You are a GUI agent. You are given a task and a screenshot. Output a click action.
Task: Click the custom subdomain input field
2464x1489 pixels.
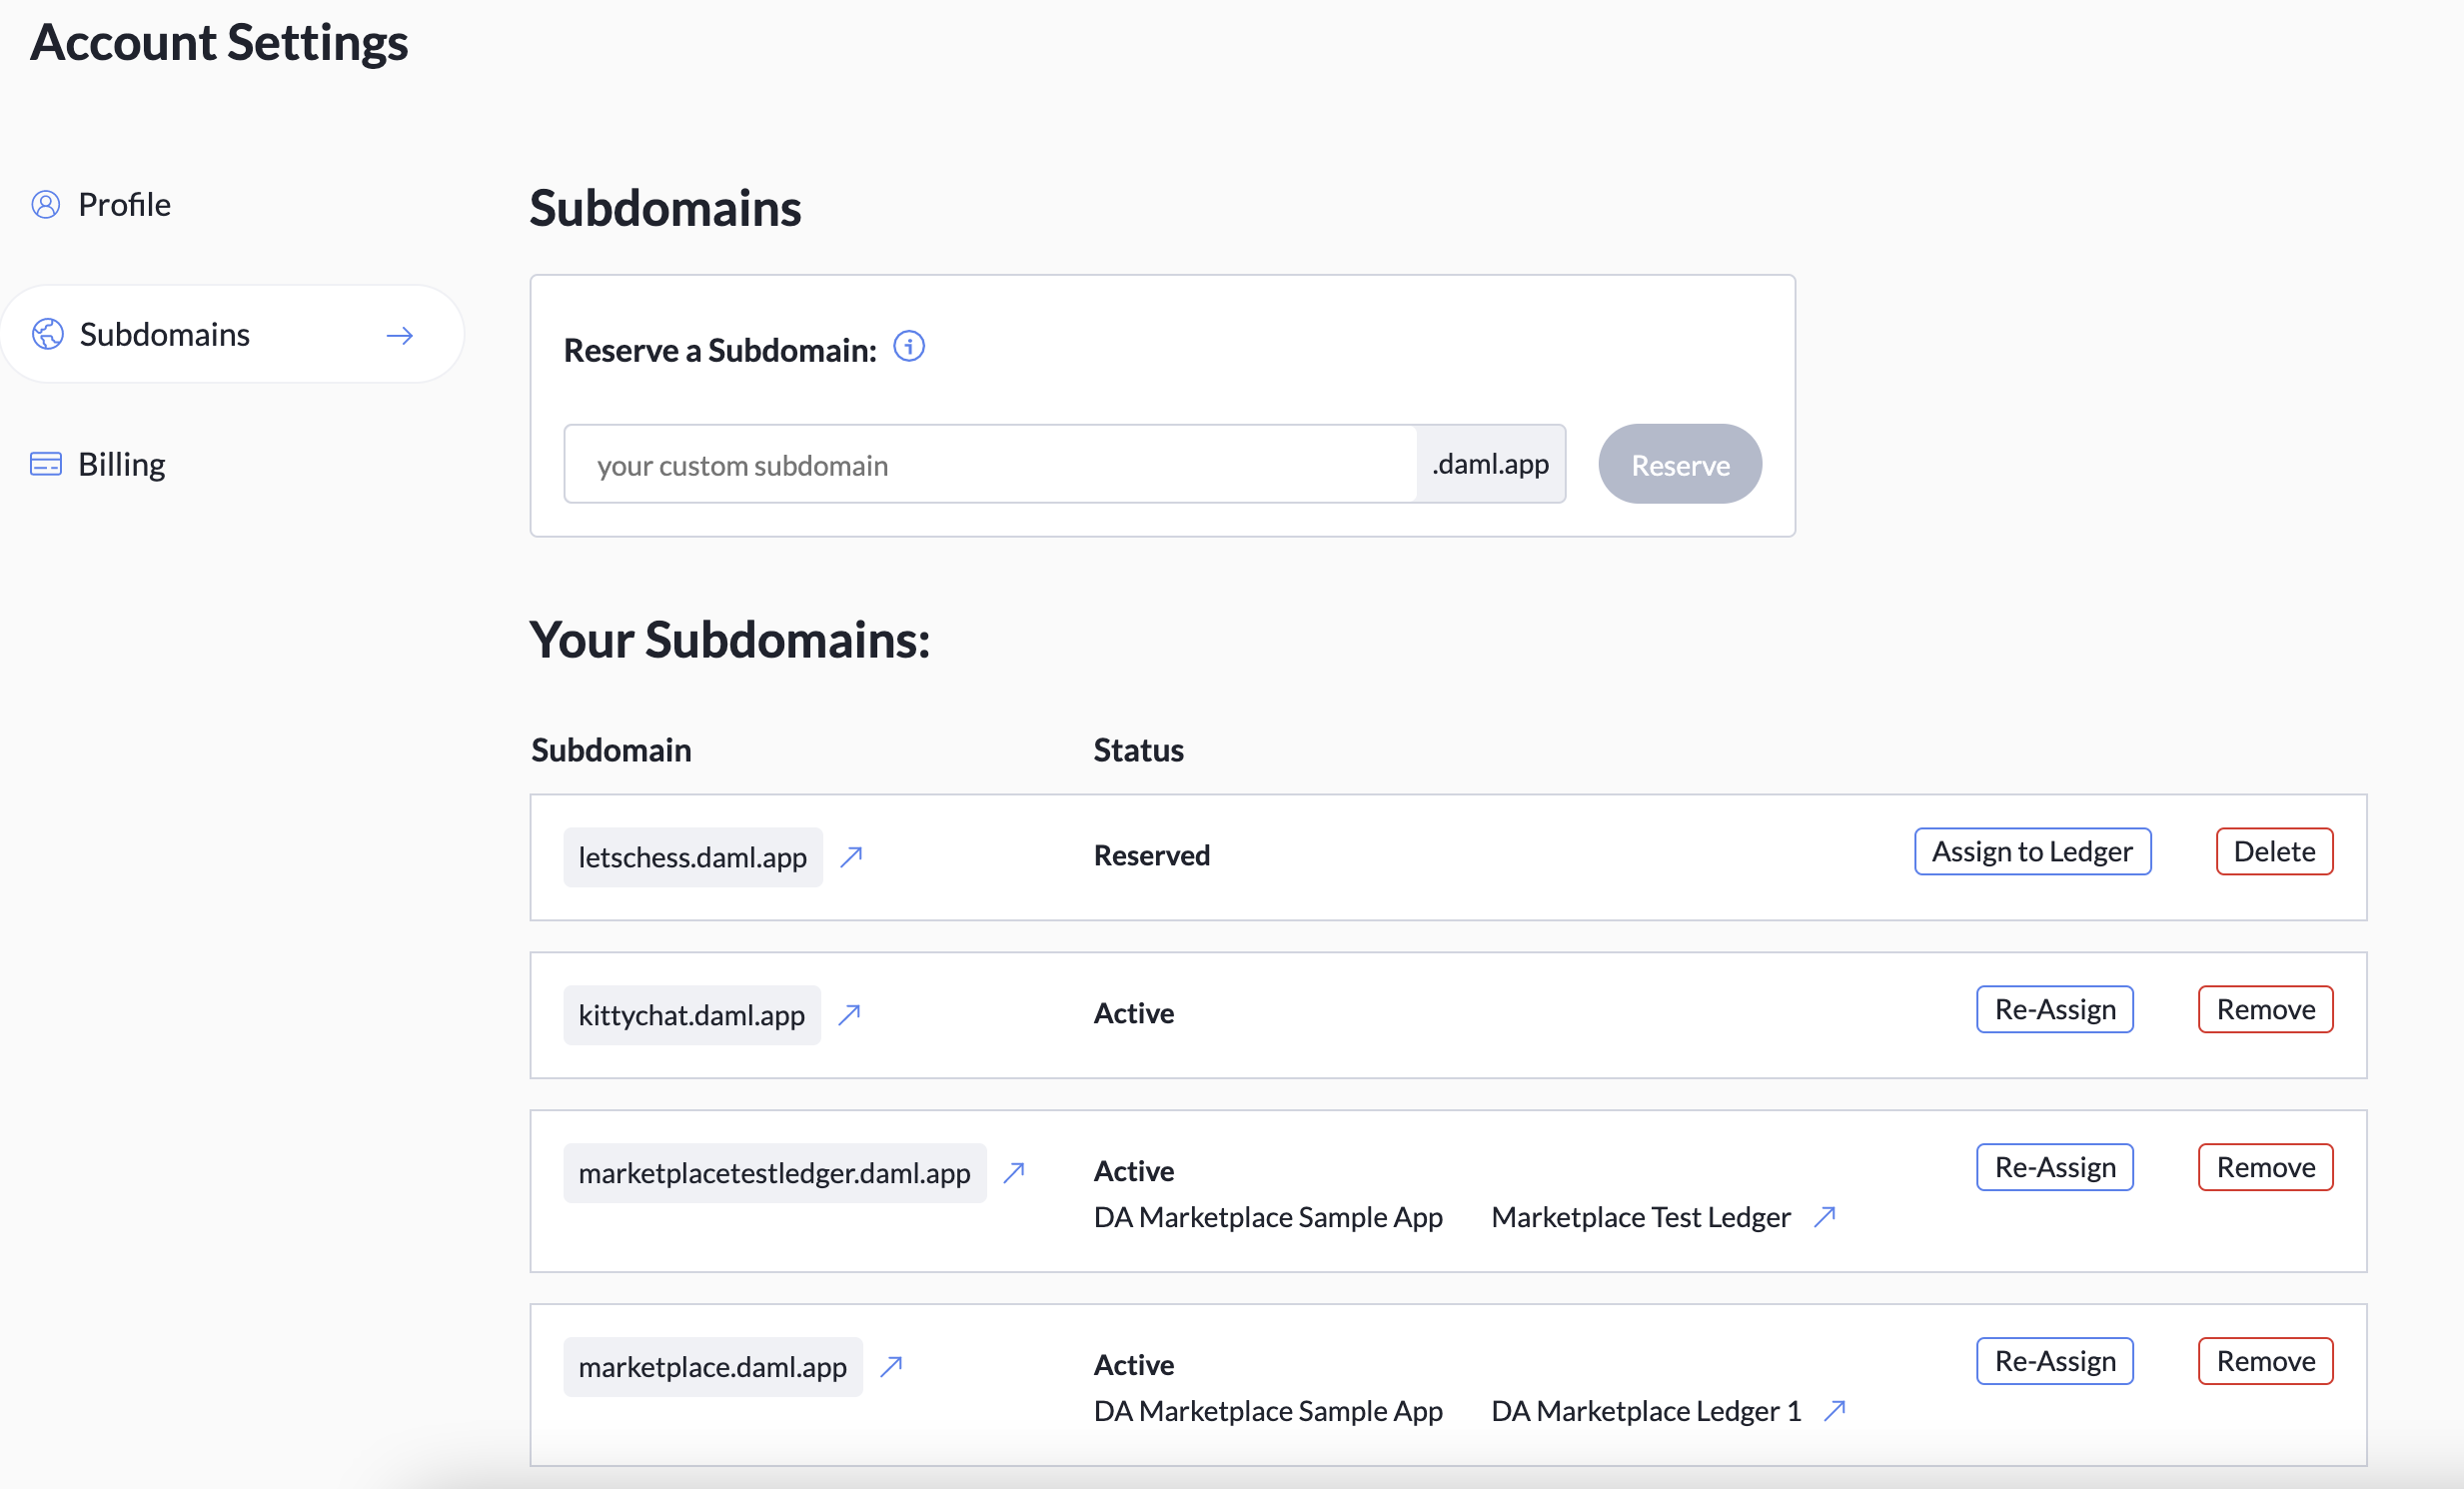coord(990,464)
